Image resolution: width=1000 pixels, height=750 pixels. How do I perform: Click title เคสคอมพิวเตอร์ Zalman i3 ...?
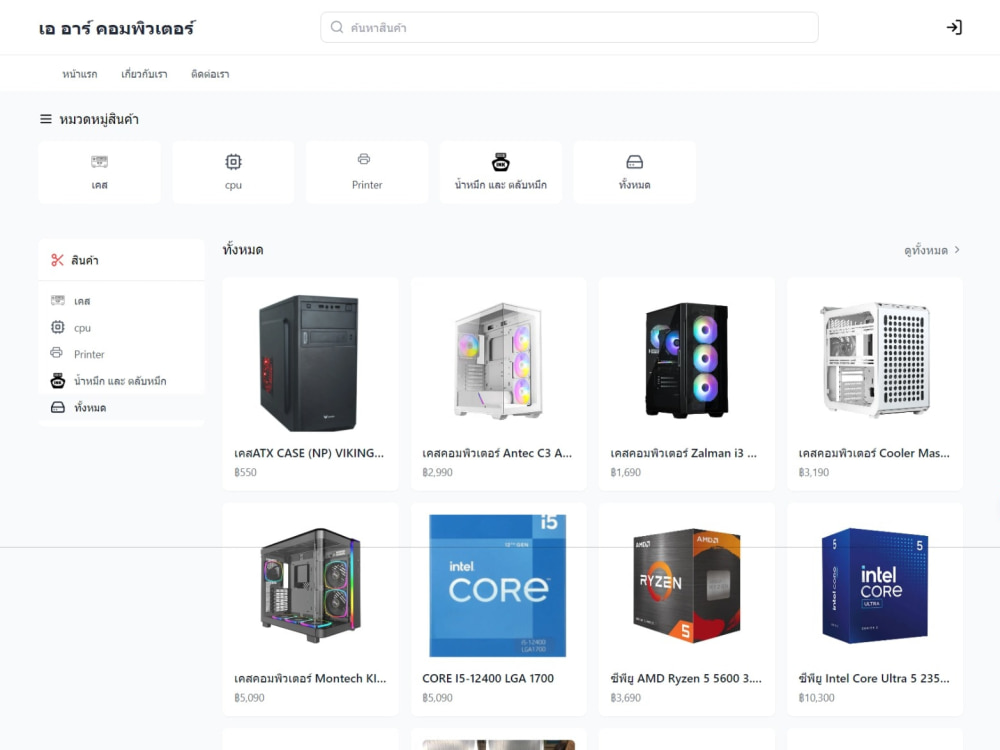pyautogui.click(x=684, y=453)
